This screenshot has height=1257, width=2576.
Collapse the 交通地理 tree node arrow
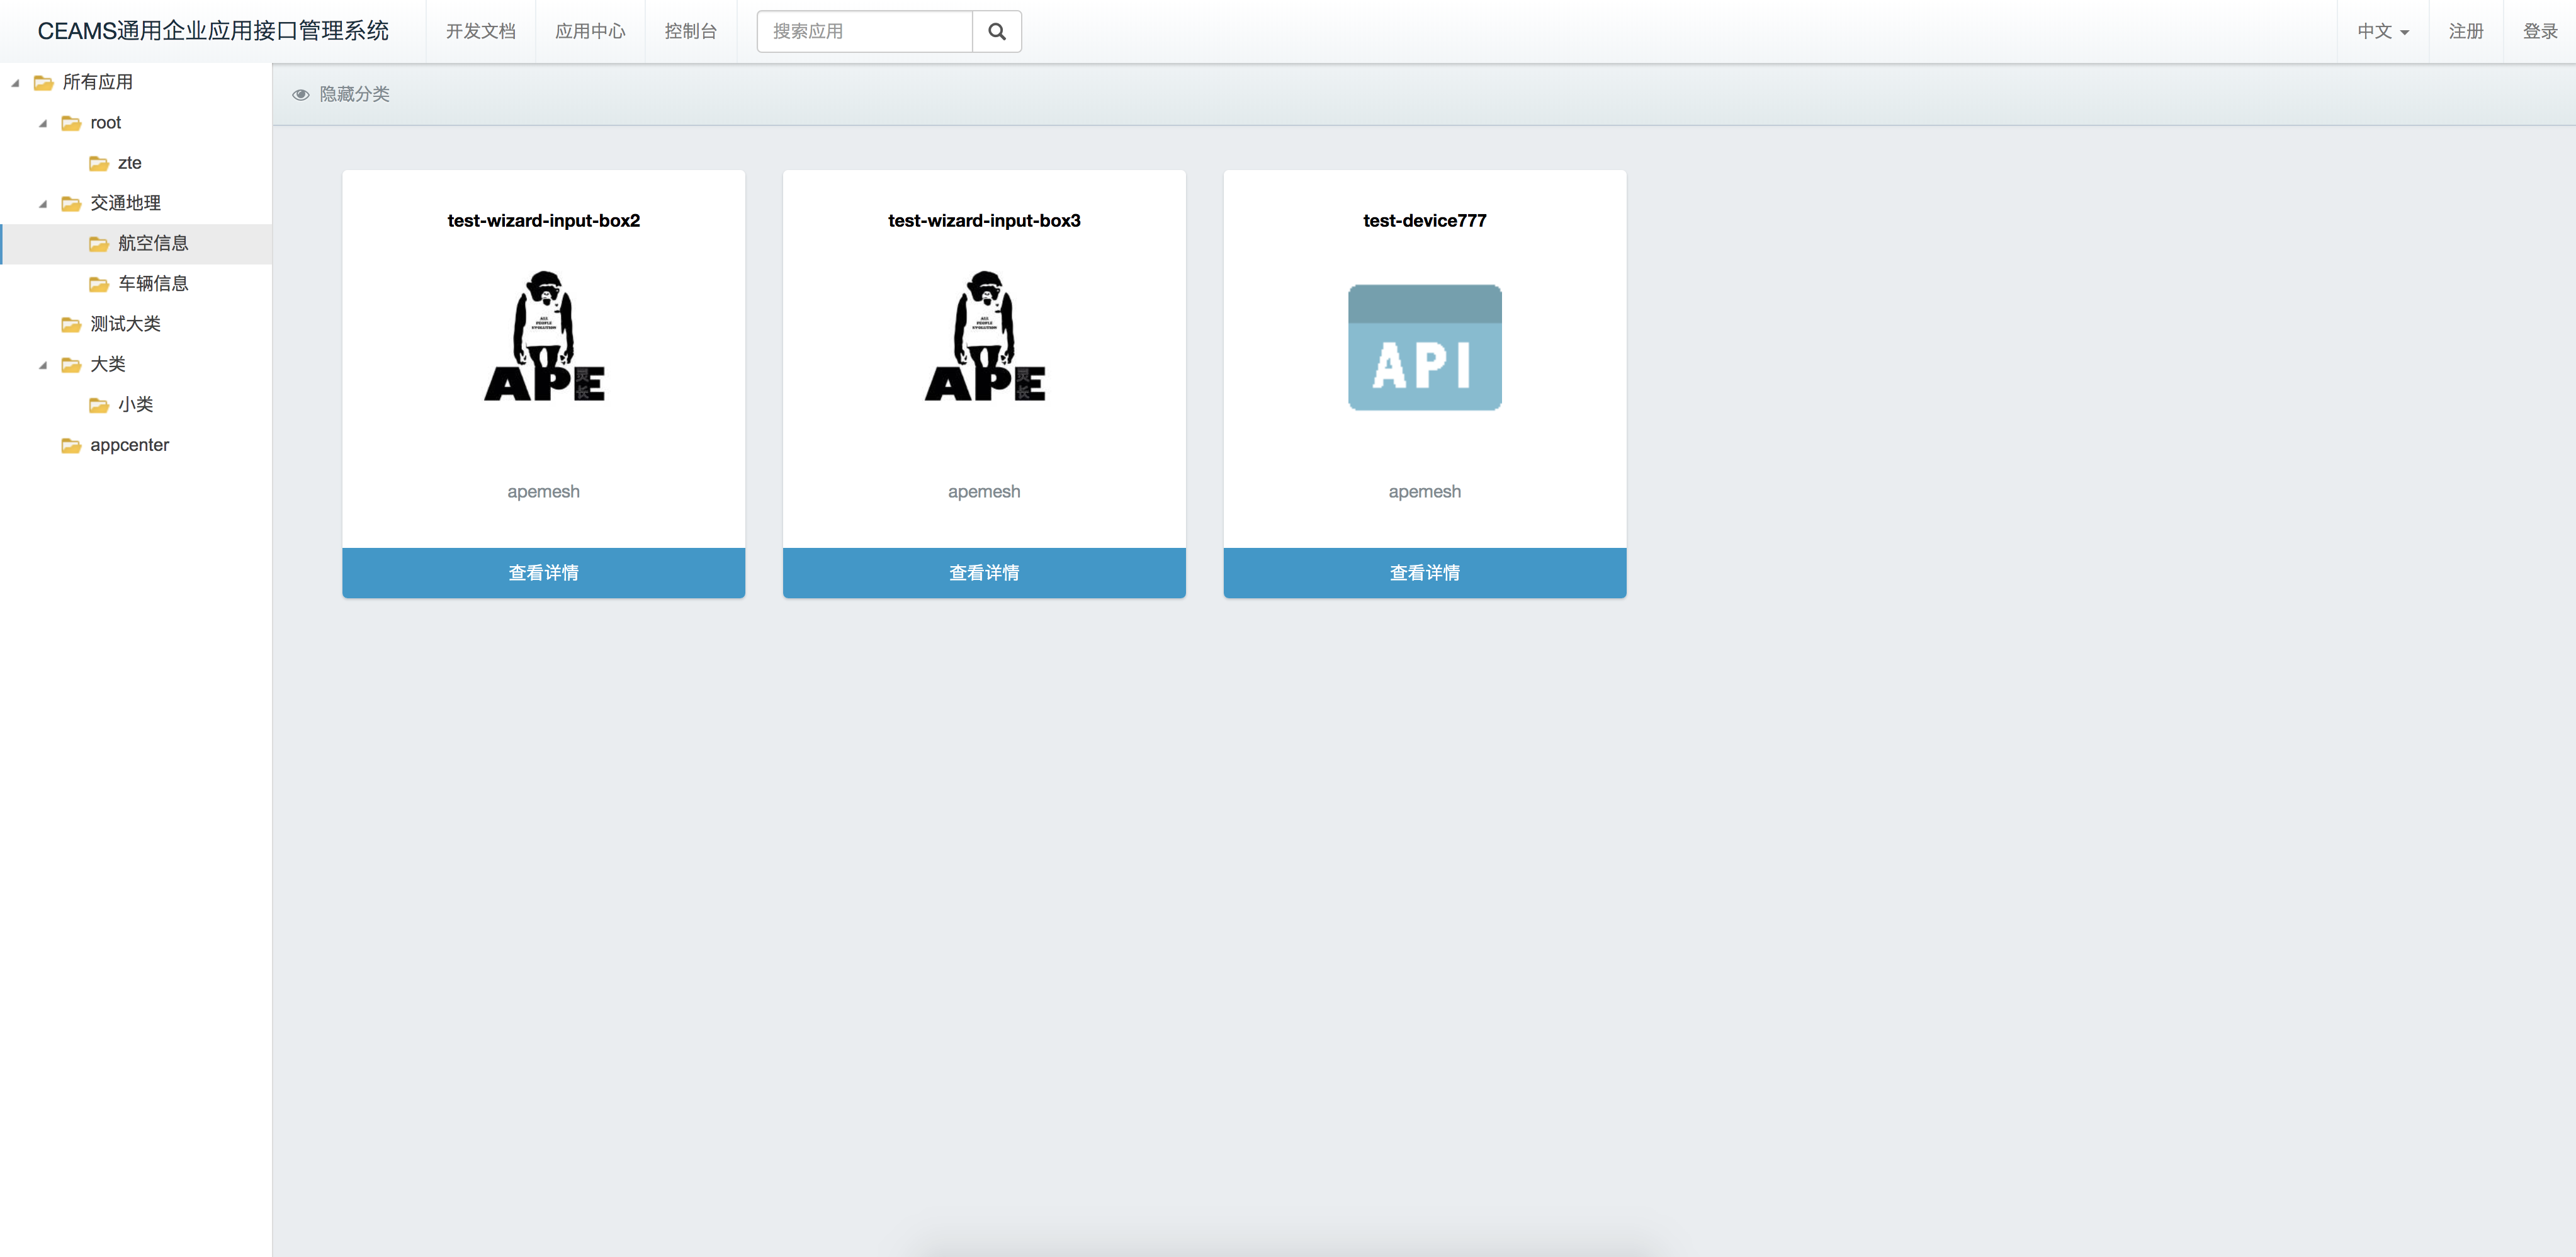pos(43,204)
